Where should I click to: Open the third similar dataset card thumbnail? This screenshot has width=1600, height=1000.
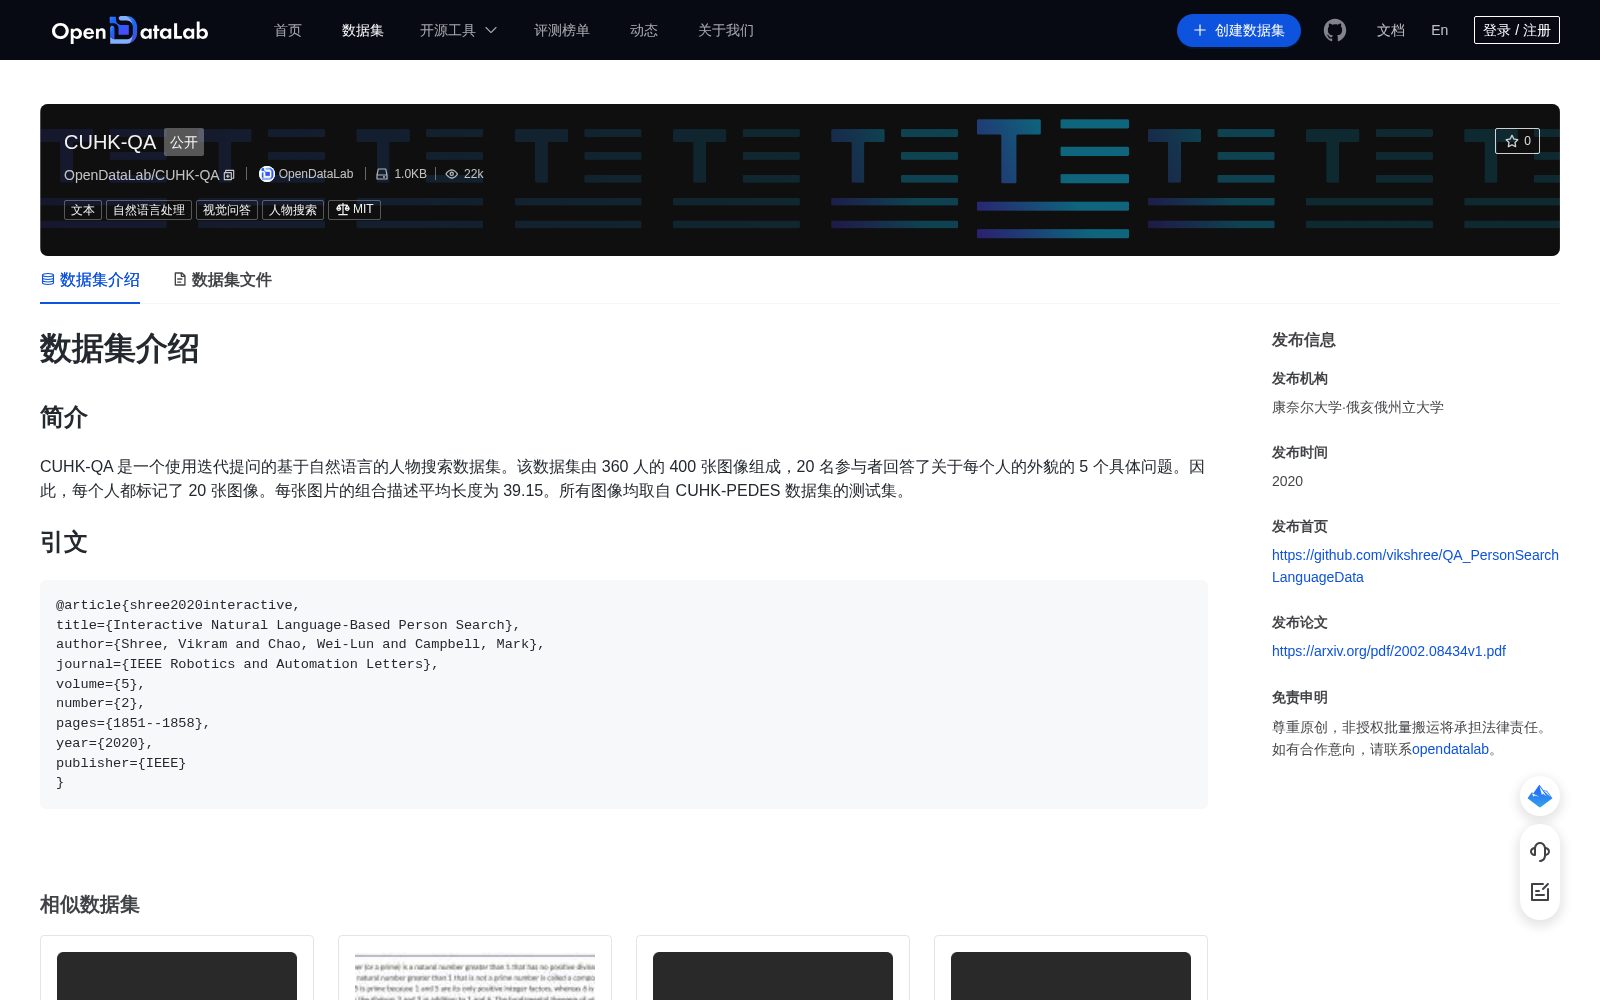[773, 976]
